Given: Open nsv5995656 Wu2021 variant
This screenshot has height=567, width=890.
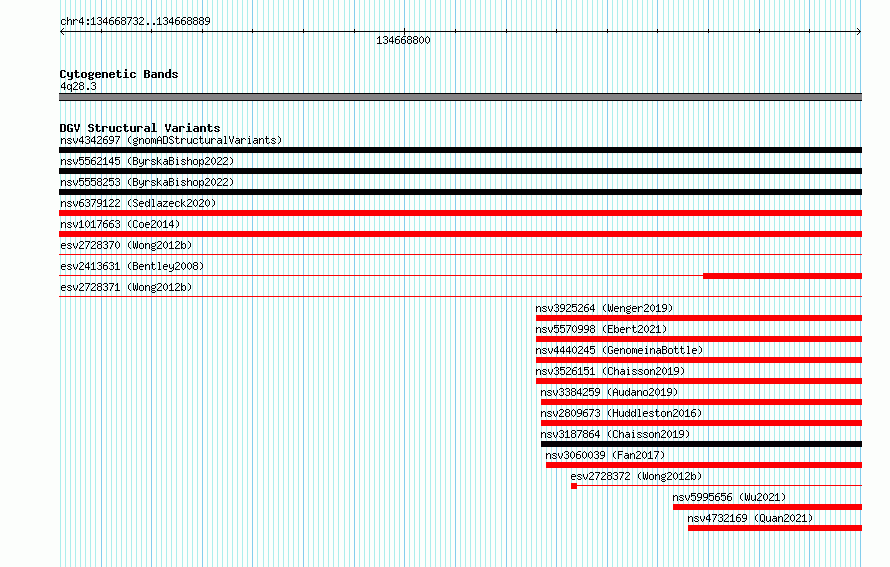Looking at the screenshot, I should (729, 497).
